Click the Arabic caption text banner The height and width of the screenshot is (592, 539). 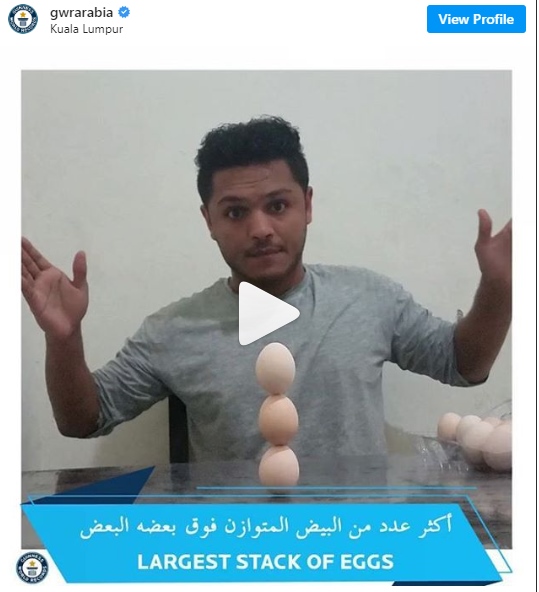266,526
